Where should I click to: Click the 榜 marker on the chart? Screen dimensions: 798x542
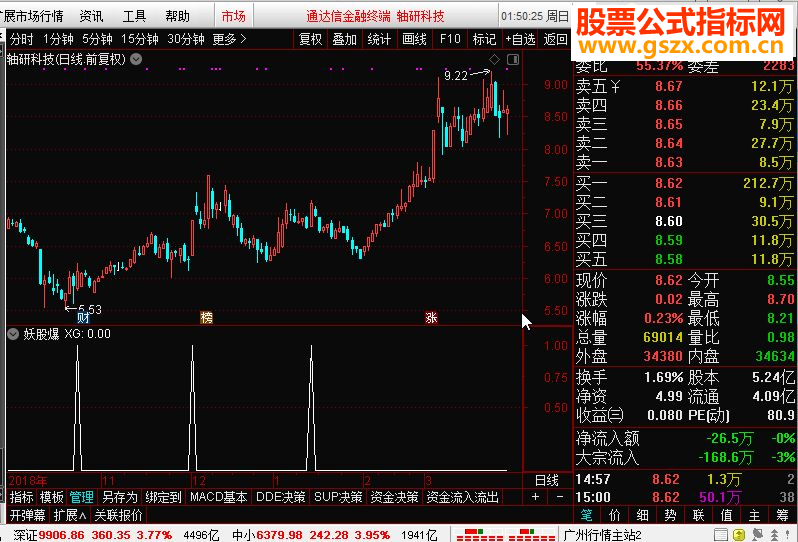[x=206, y=318]
